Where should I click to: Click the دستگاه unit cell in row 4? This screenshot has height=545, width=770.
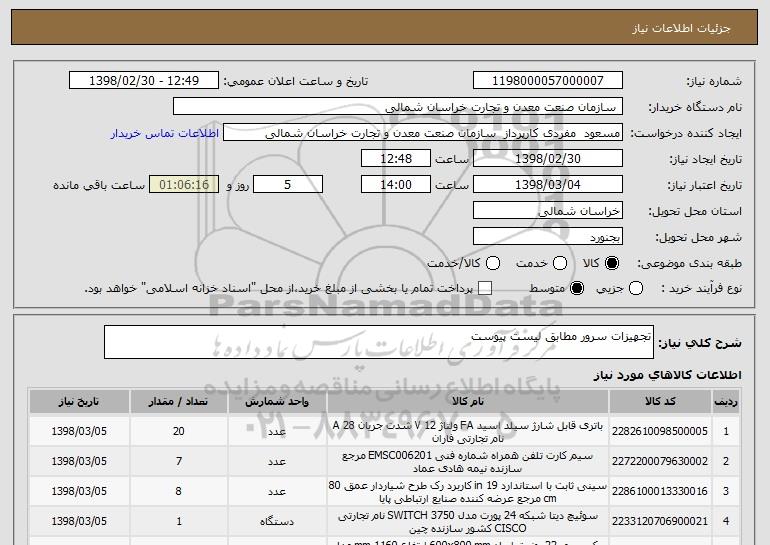point(277,521)
